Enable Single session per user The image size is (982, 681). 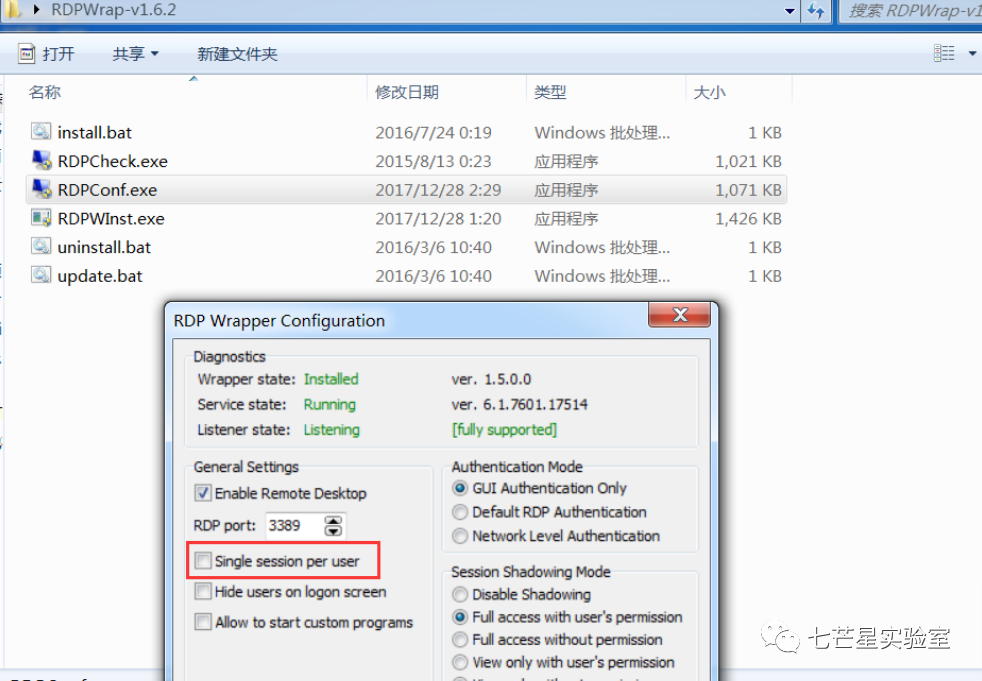coord(204,561)
